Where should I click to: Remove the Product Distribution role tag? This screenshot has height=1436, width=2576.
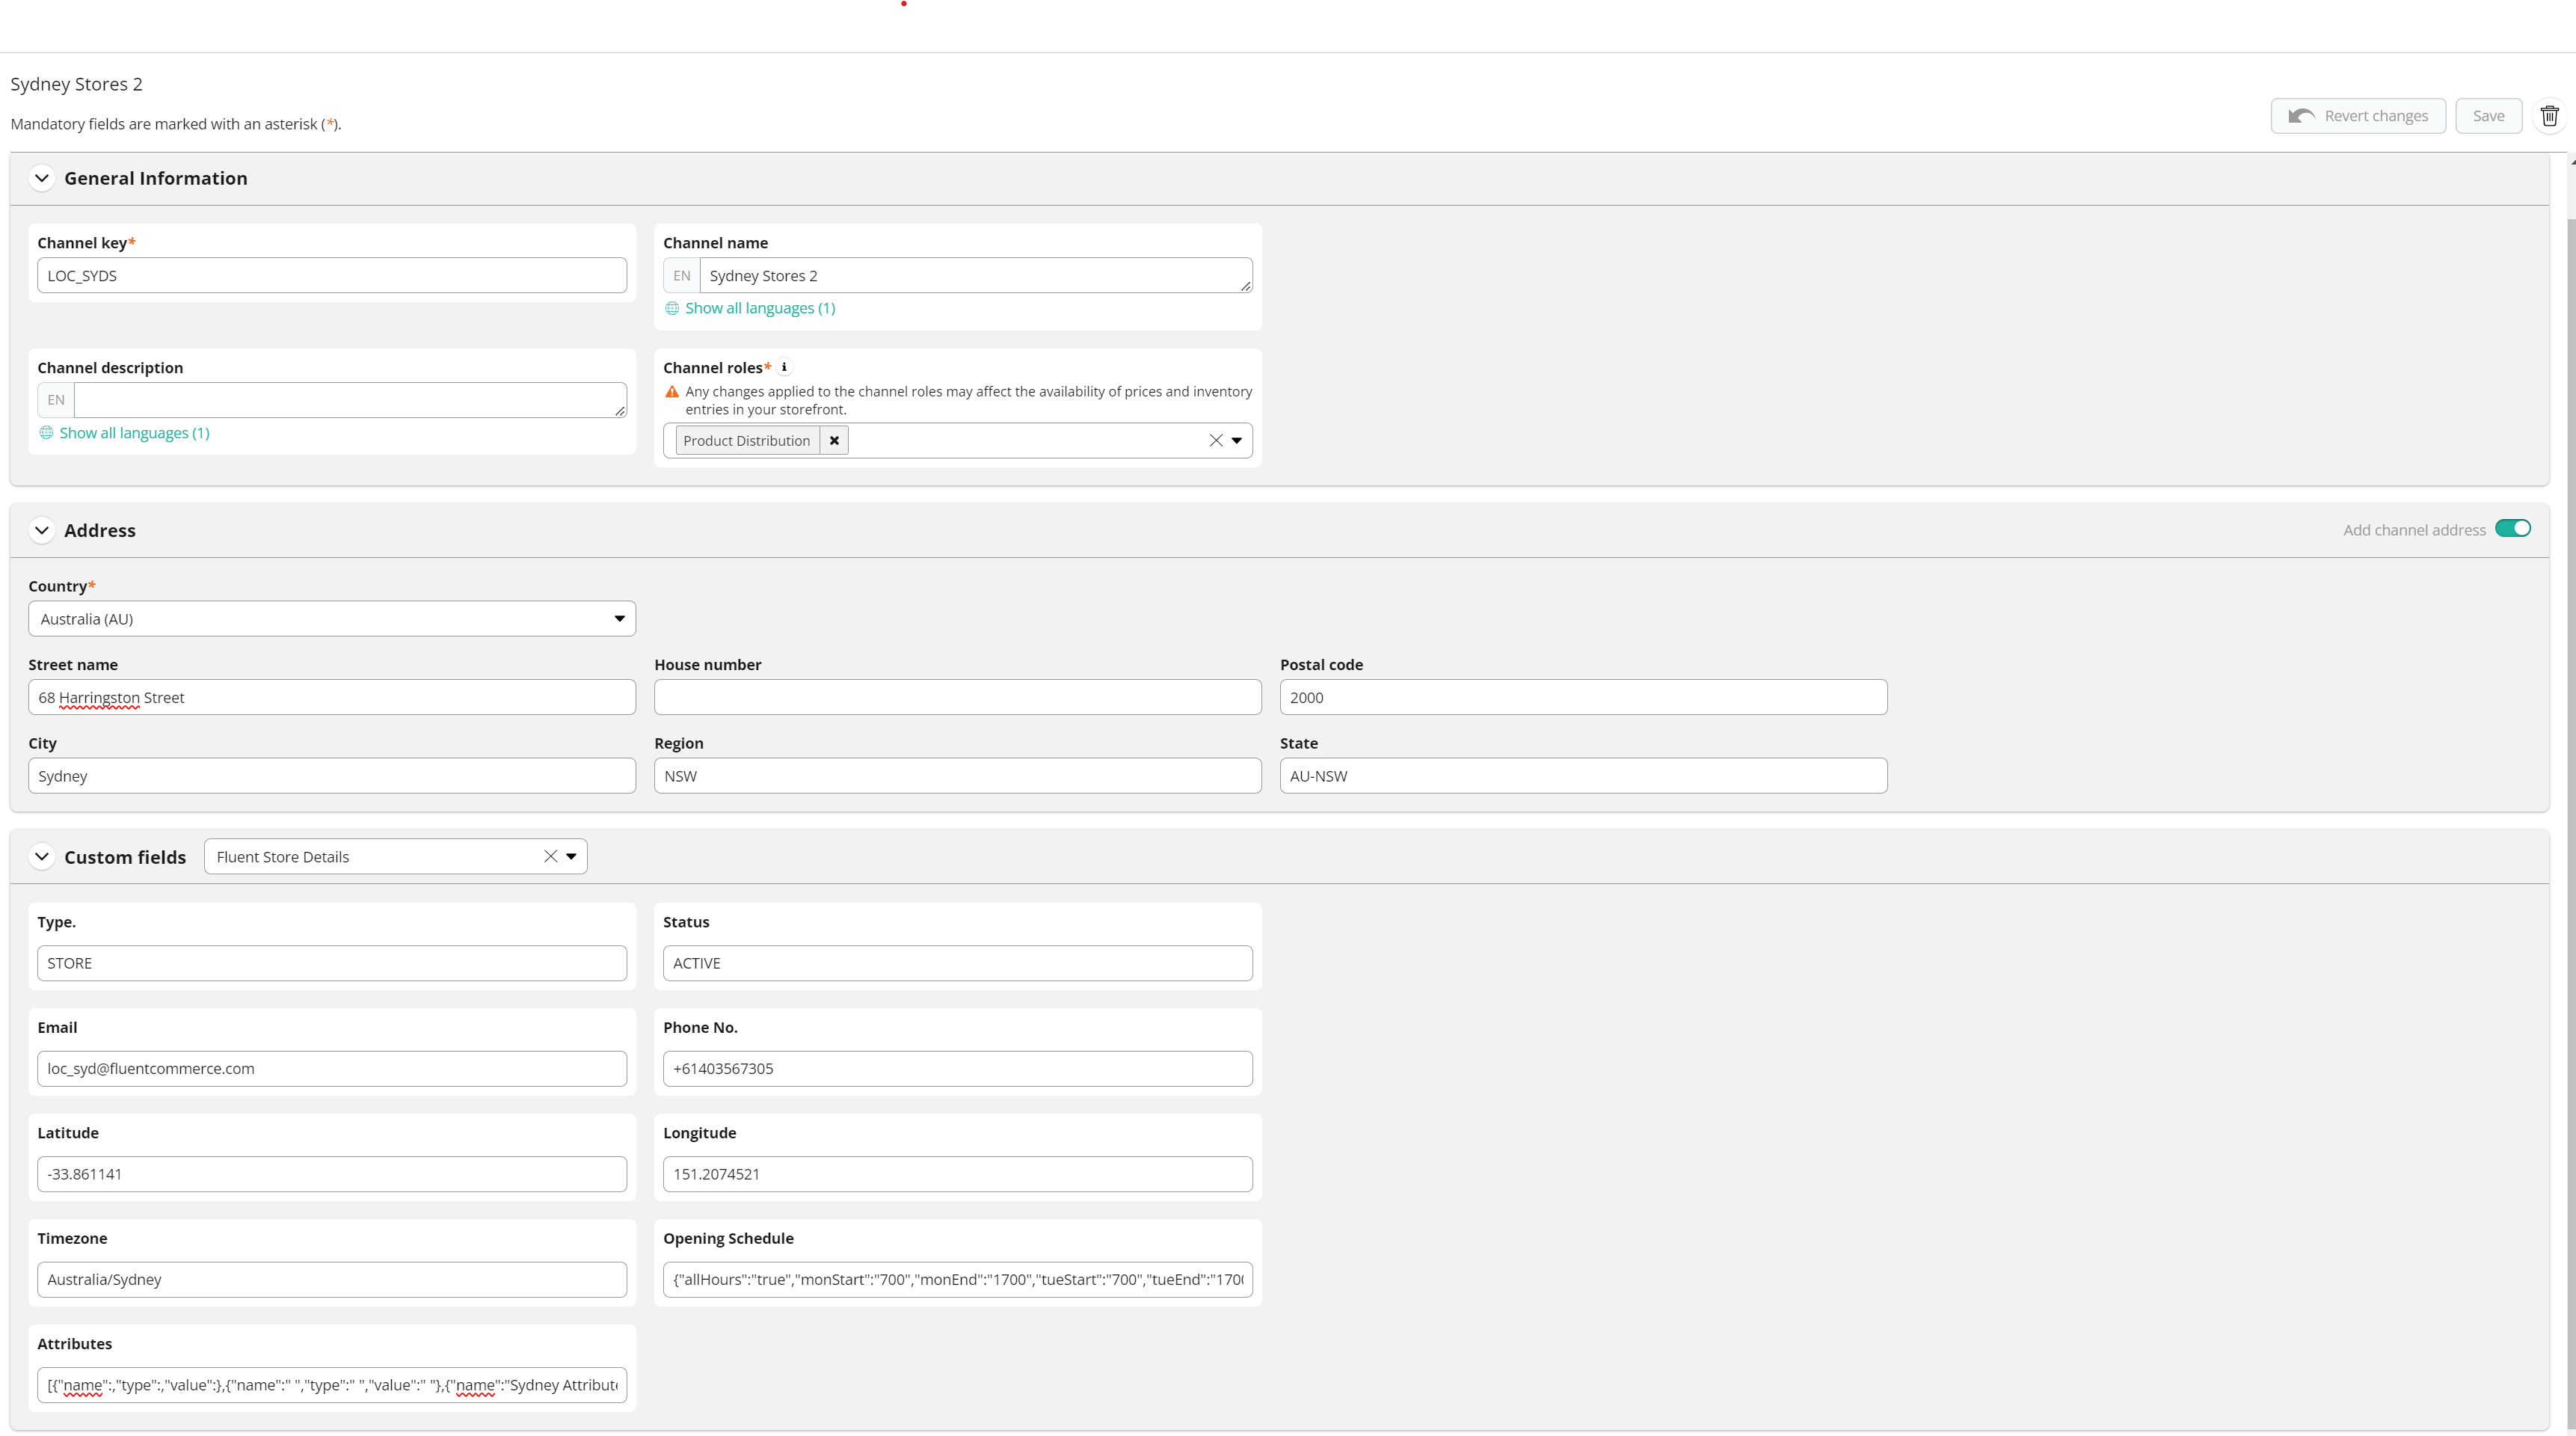pos(834,440)
